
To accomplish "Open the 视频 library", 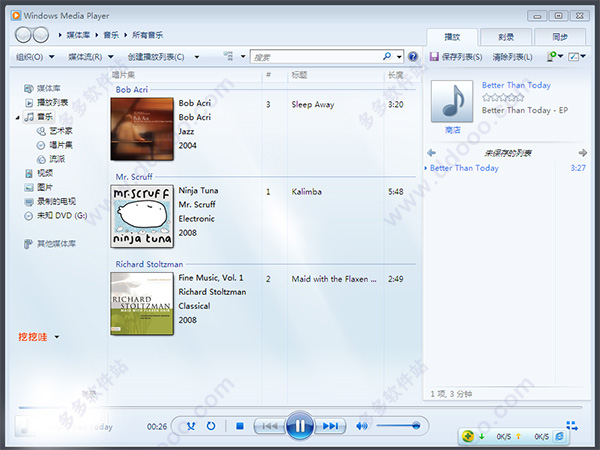I will click(x=39, y=173).
